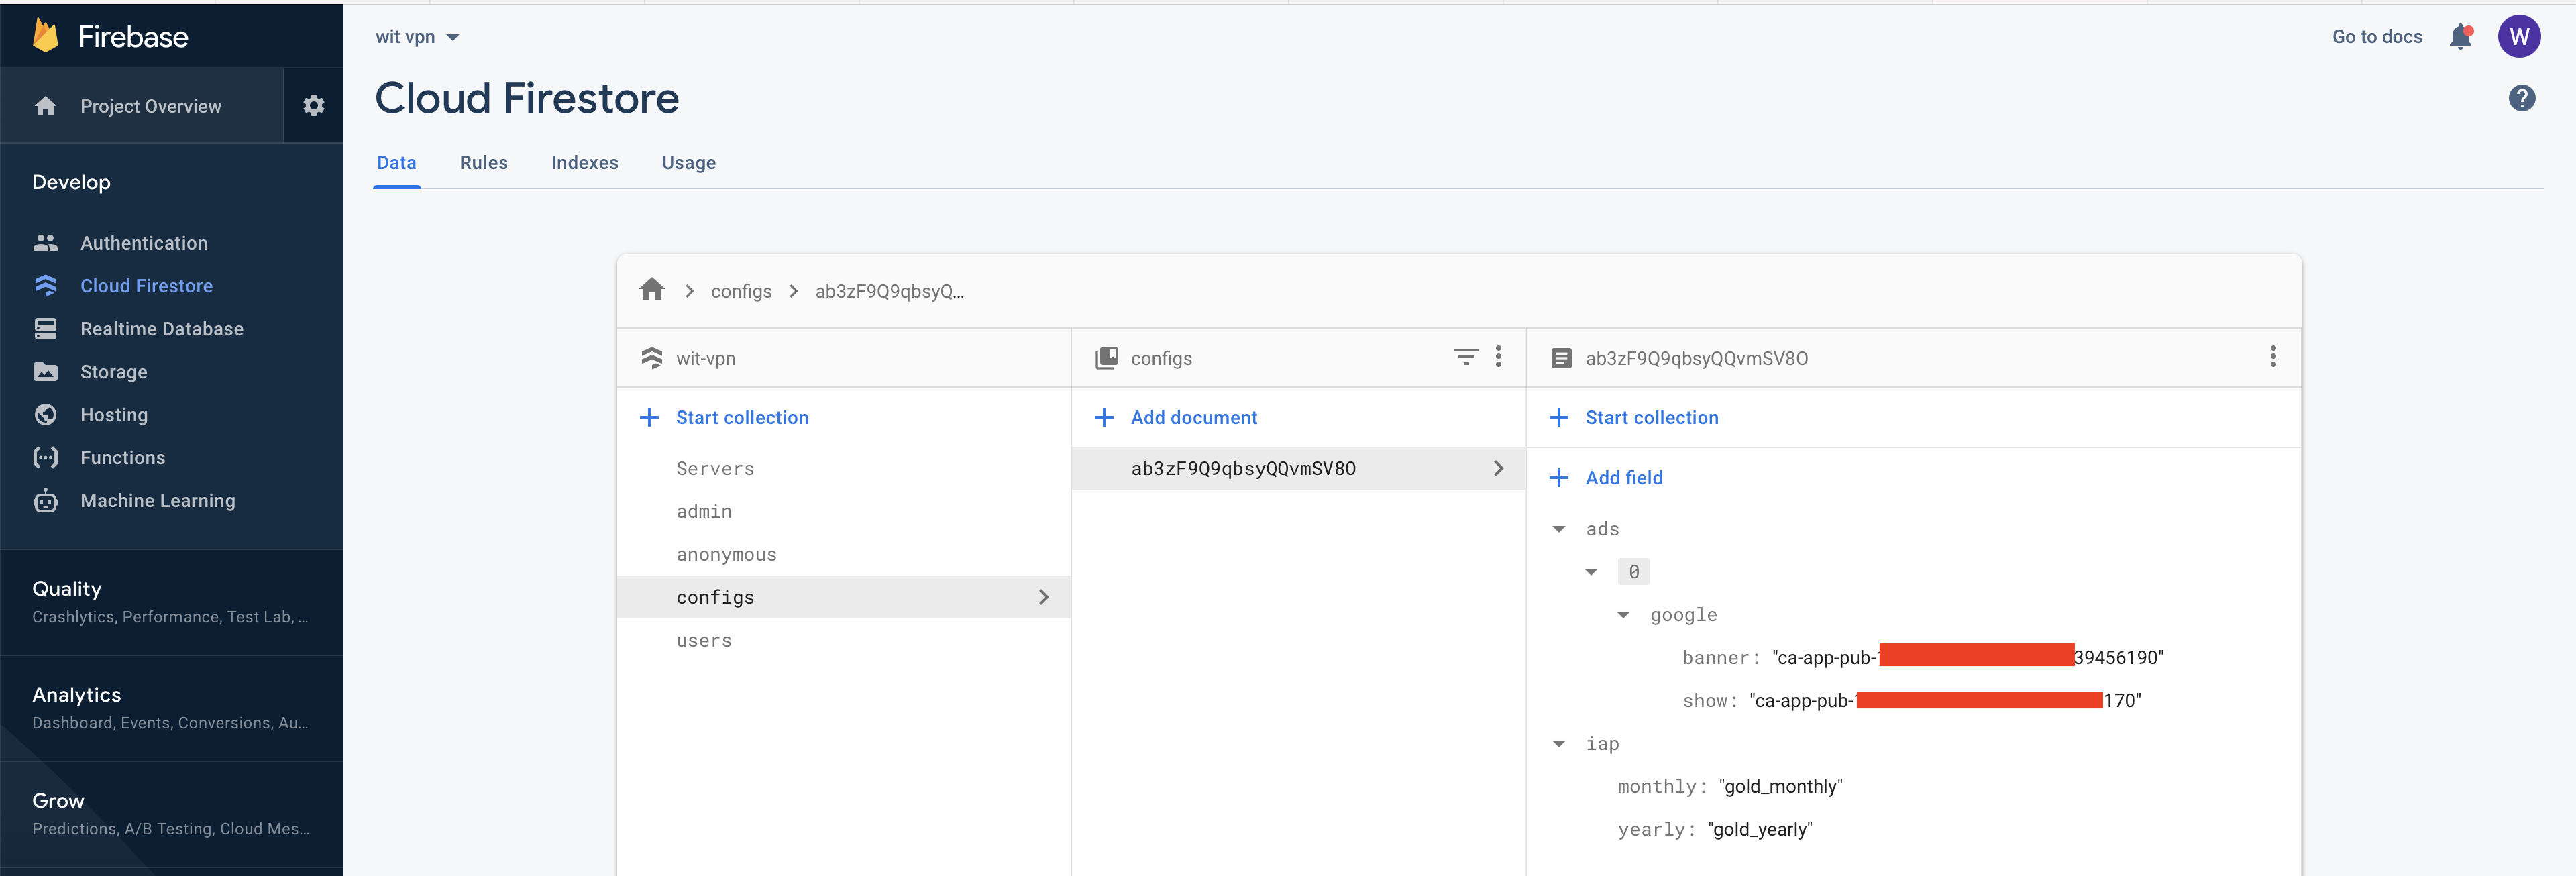Open the help question mark icon

[x=2521, y=98]
